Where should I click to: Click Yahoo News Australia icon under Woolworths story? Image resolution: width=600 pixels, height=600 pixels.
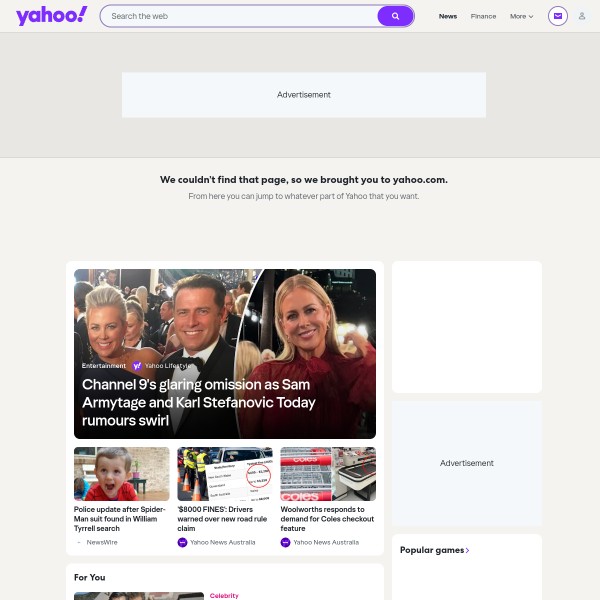285,542
